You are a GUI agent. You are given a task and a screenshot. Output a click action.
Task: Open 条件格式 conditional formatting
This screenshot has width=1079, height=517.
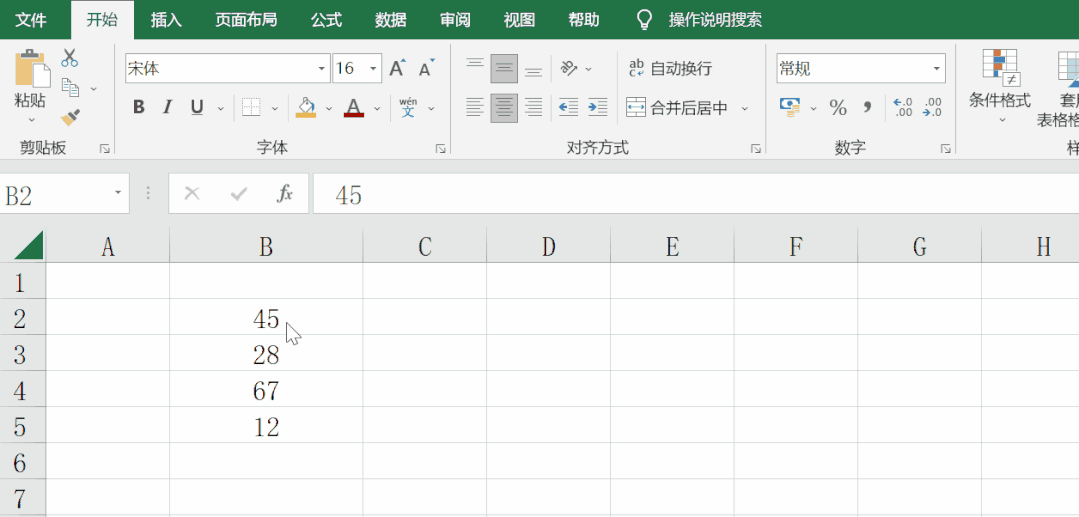pyautogui.click(x=1001, y=87)
